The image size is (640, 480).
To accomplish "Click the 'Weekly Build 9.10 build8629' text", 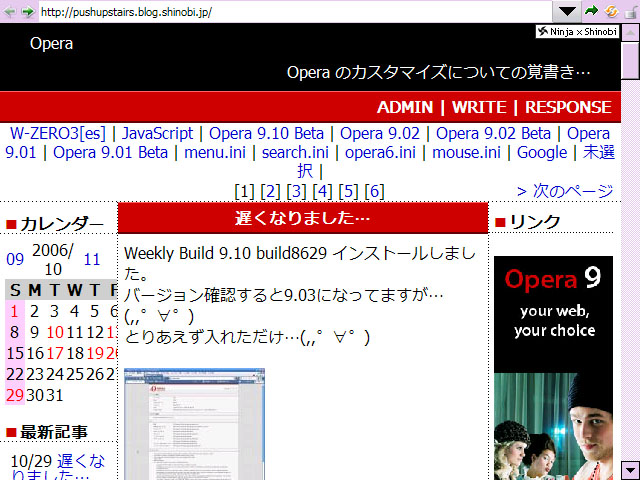I will [x=225, y=253].
